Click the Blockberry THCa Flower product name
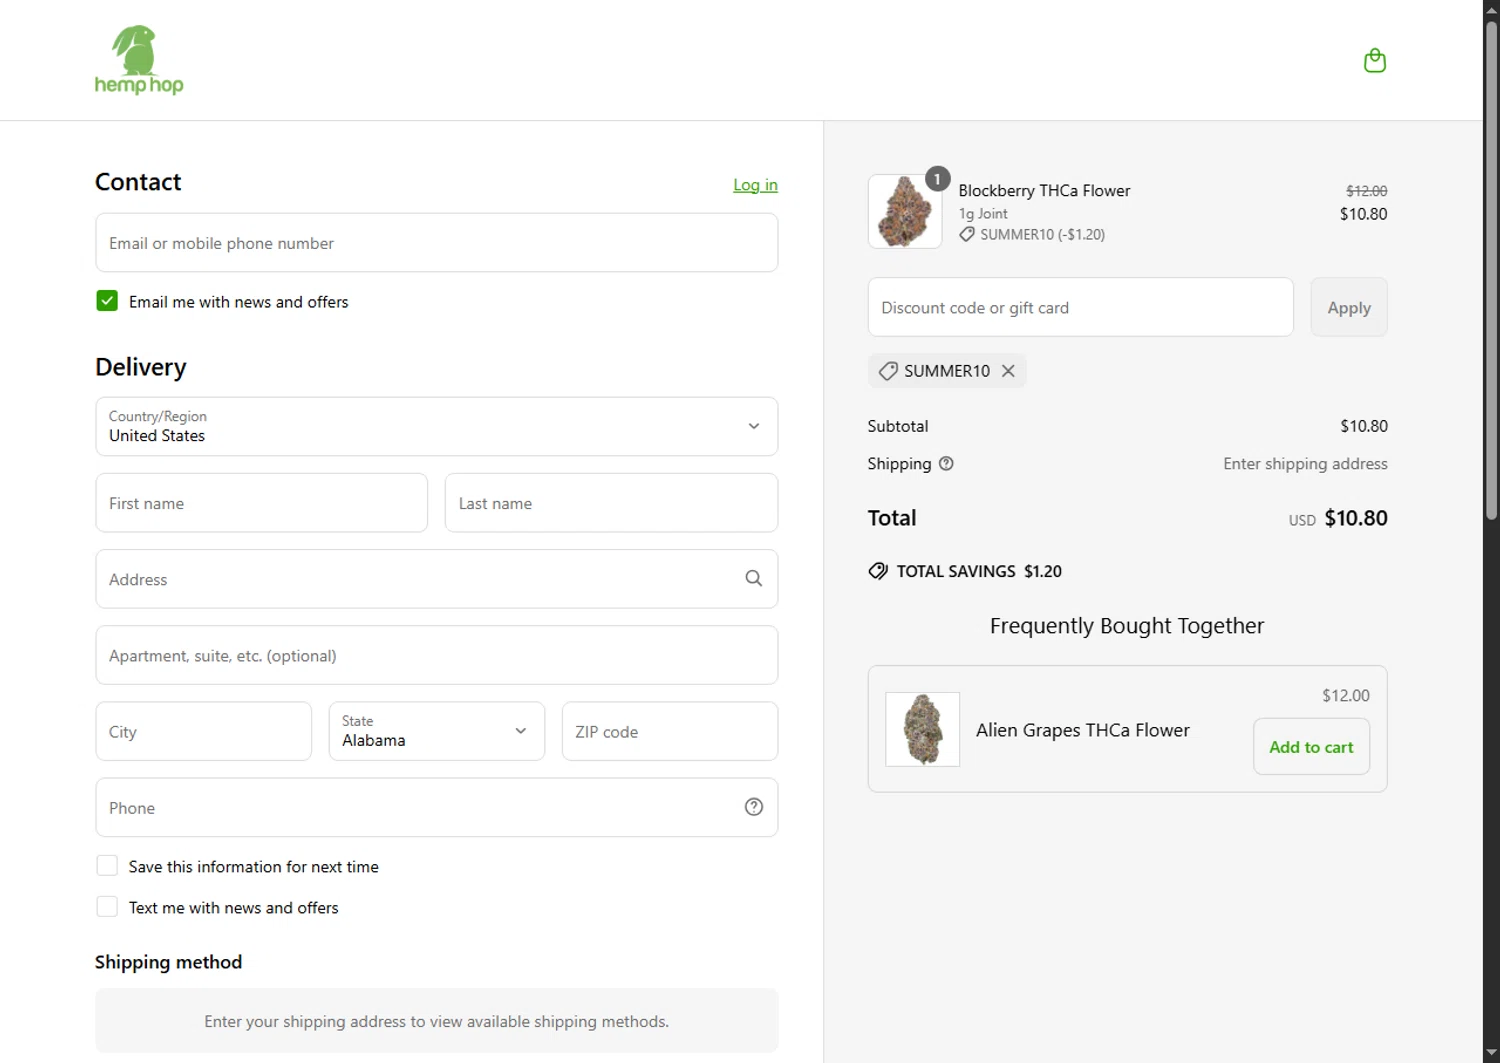The image size is (1500, 1063). pyautogui.click(x=1044, y=191)
